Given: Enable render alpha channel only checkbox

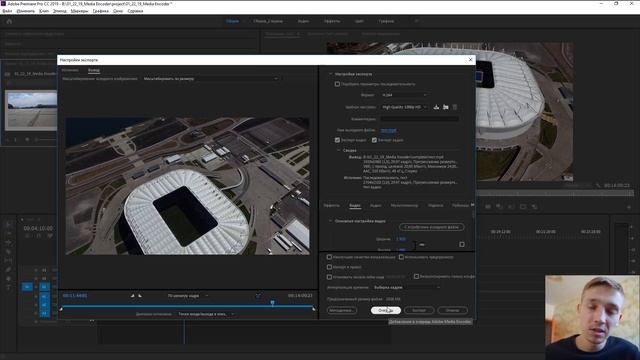Looking at the screenshot, I should point(416,276).
